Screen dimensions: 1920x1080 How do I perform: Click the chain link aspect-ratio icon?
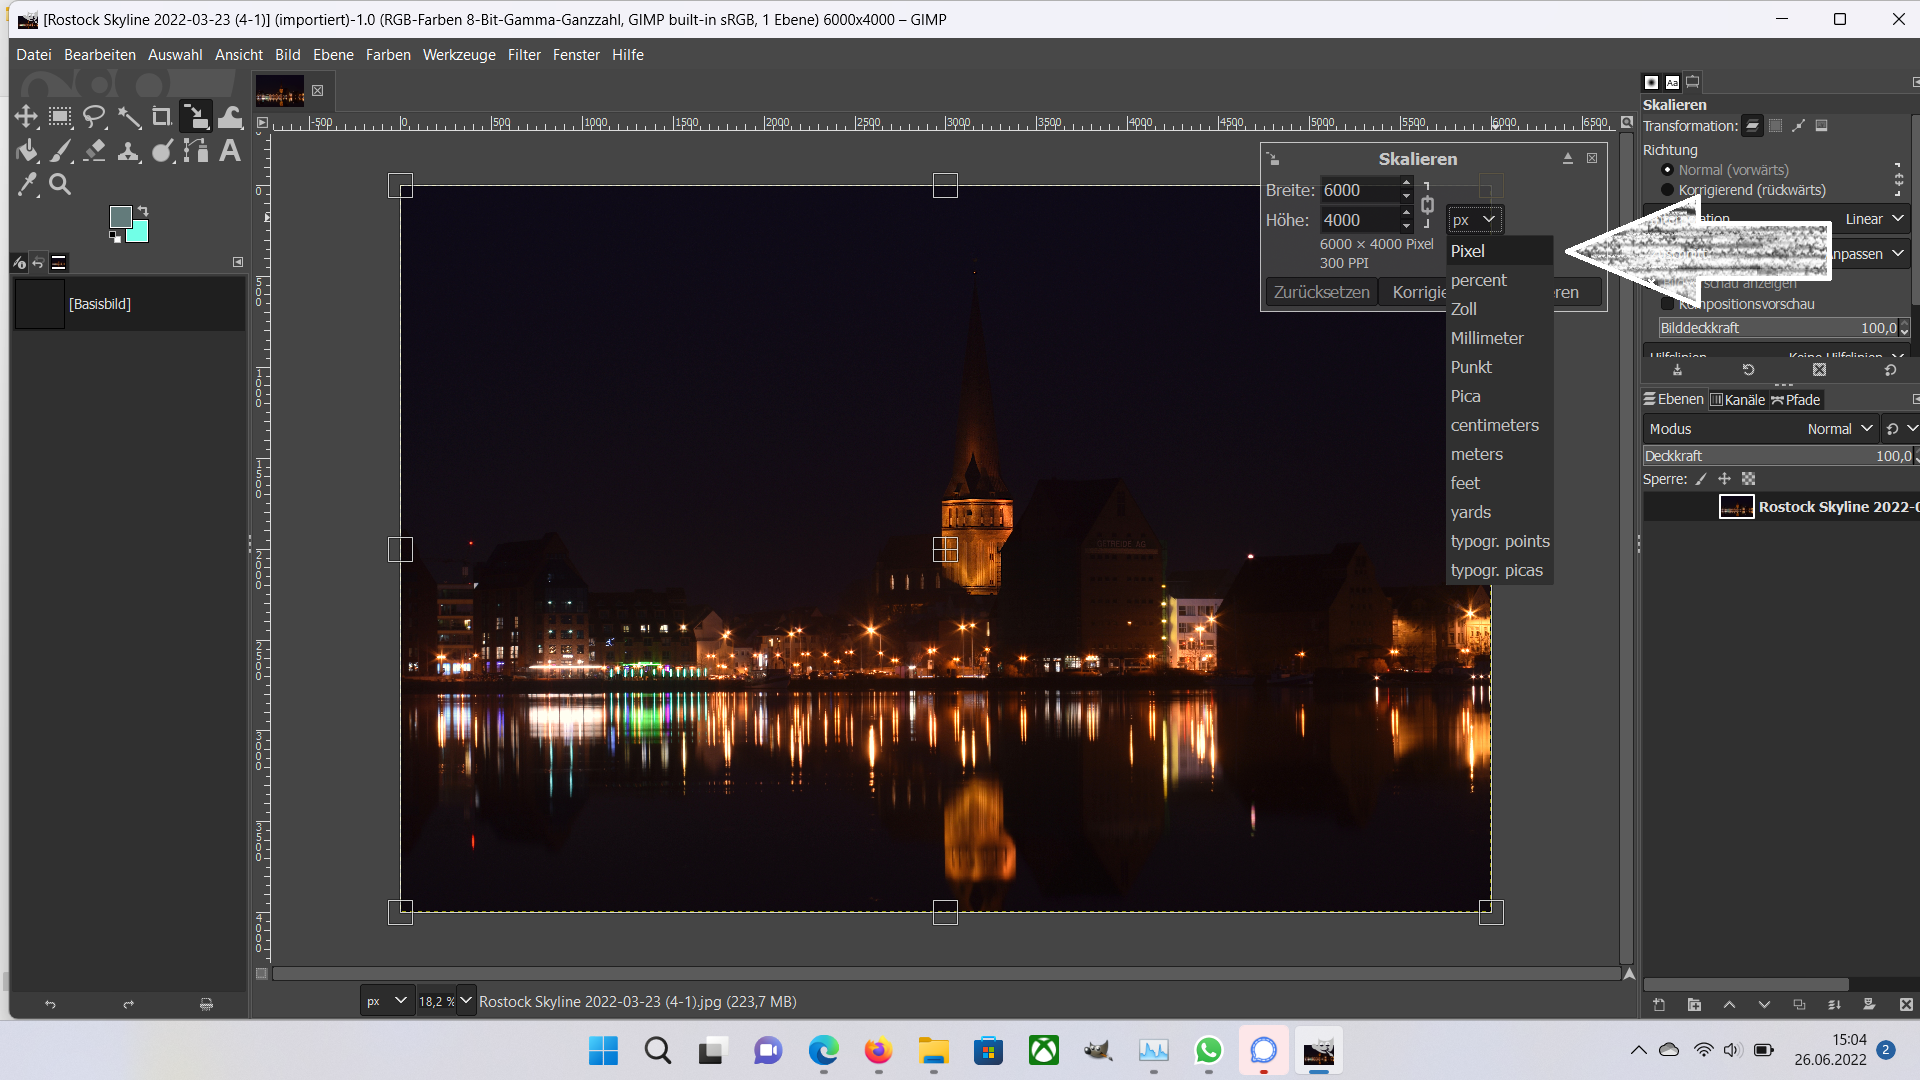point(1427,205)
